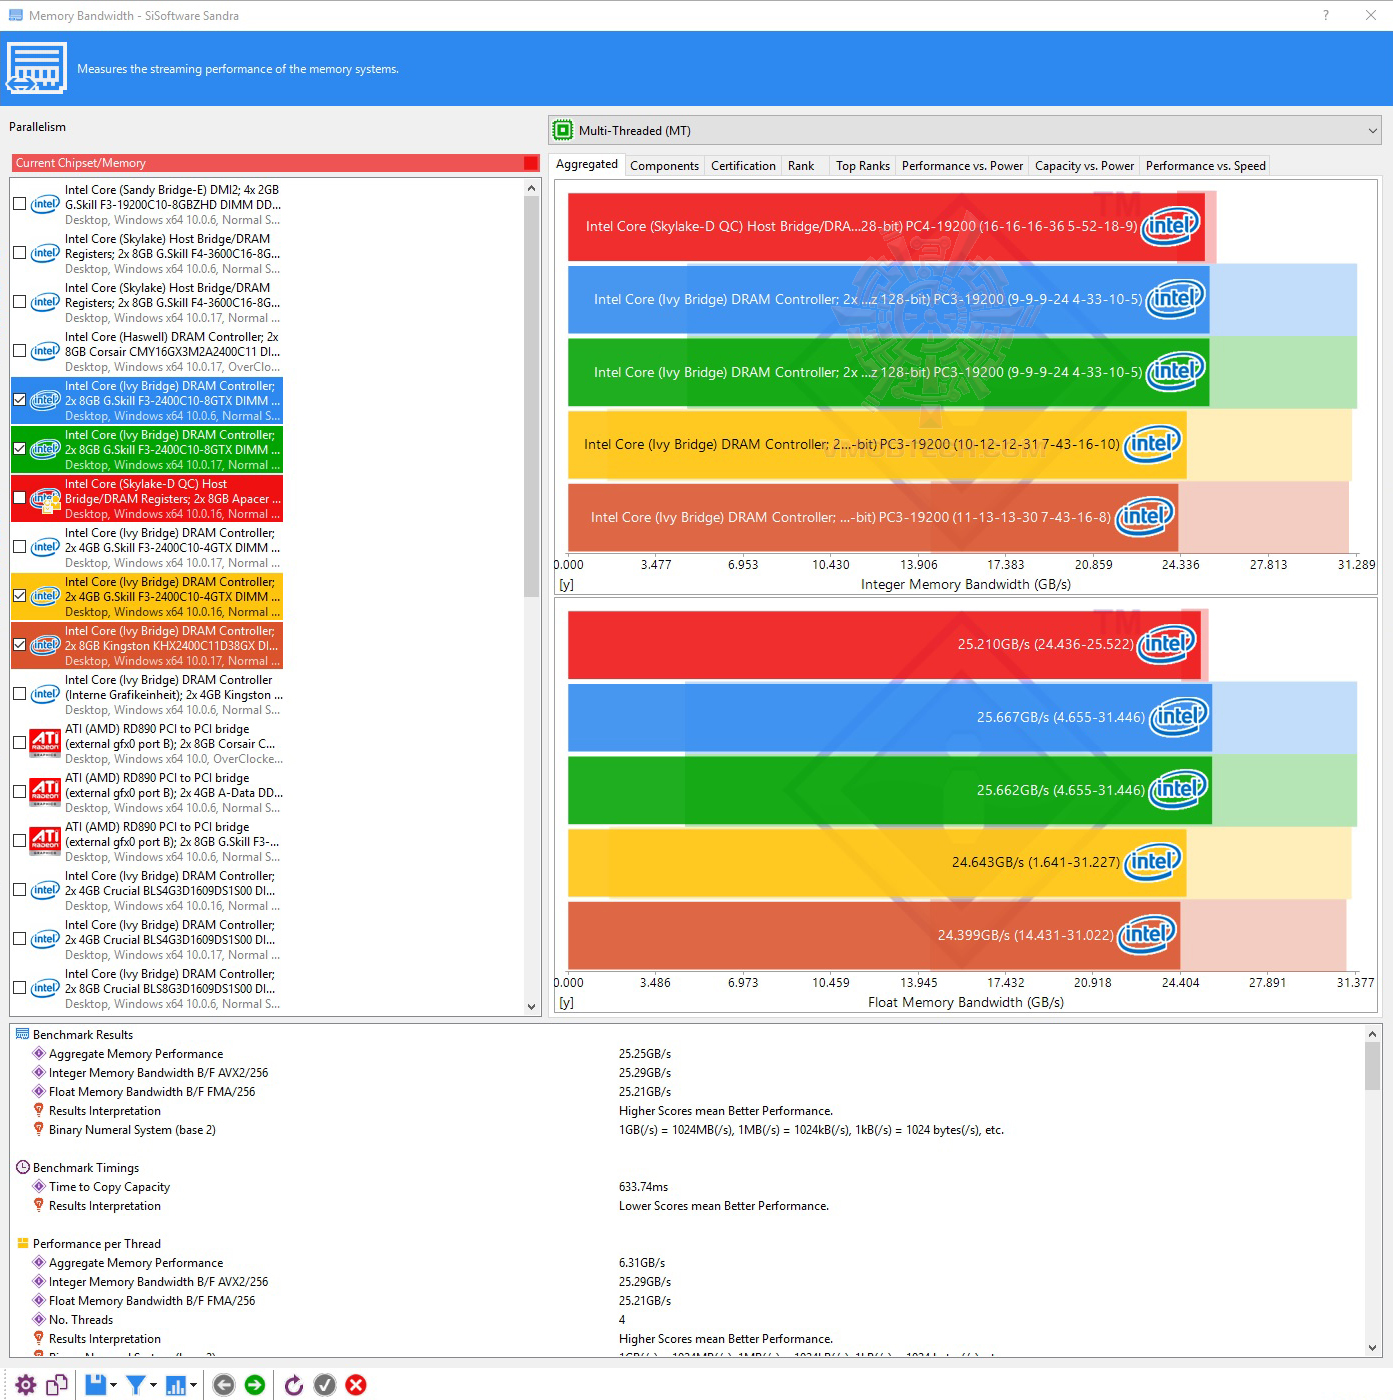Click the blue bar chart icon
Viewport: 1393px width, 1400px height.
[176, 1385]
